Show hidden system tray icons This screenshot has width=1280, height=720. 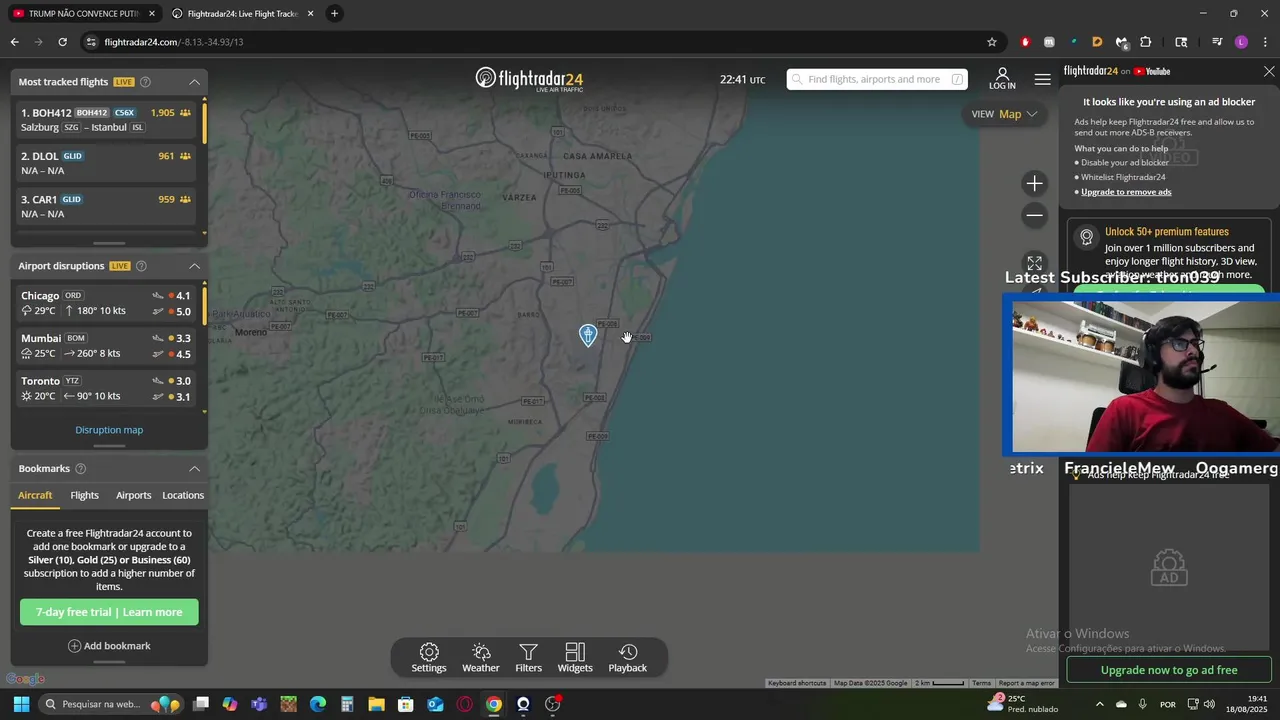point(1099,704)
